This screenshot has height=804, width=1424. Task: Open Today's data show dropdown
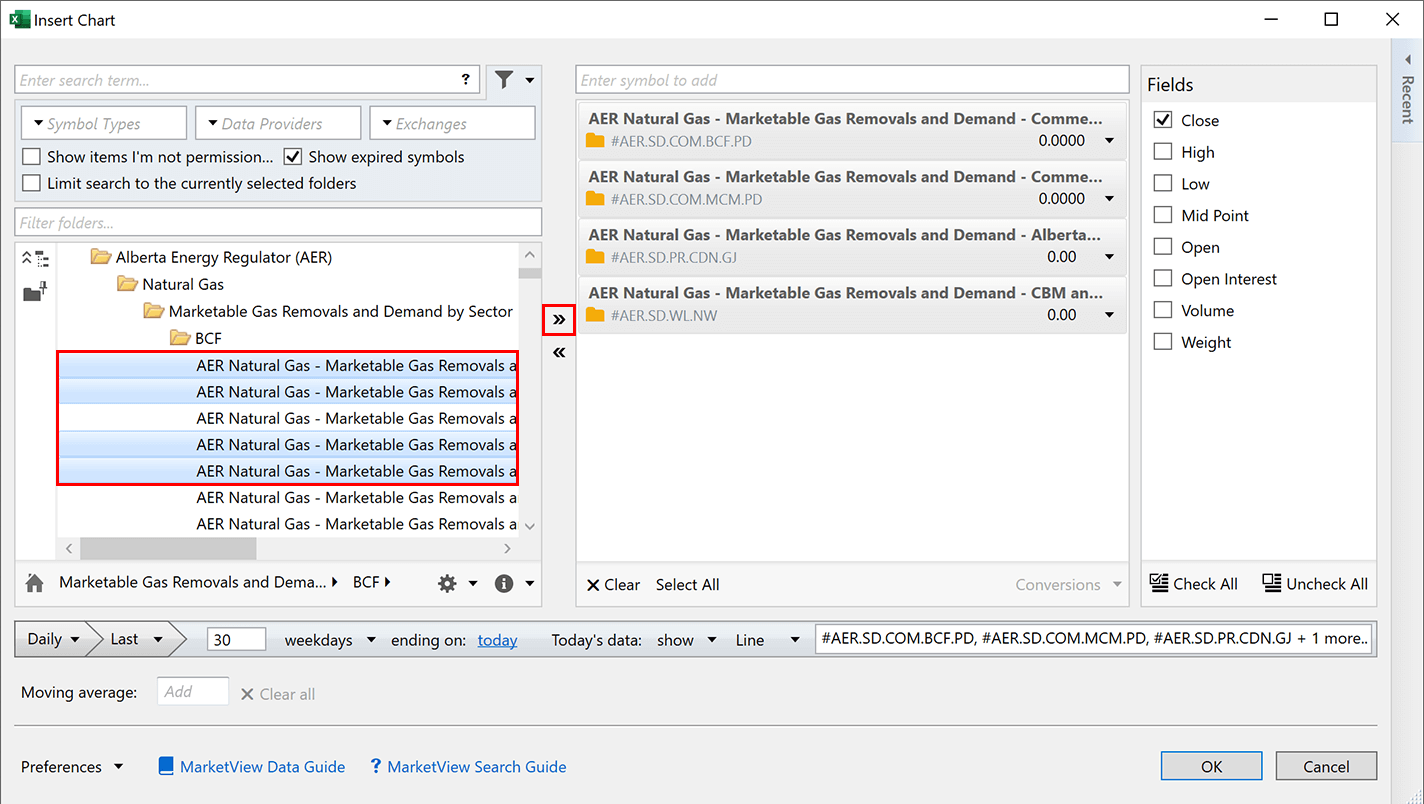tap(687, 640)
